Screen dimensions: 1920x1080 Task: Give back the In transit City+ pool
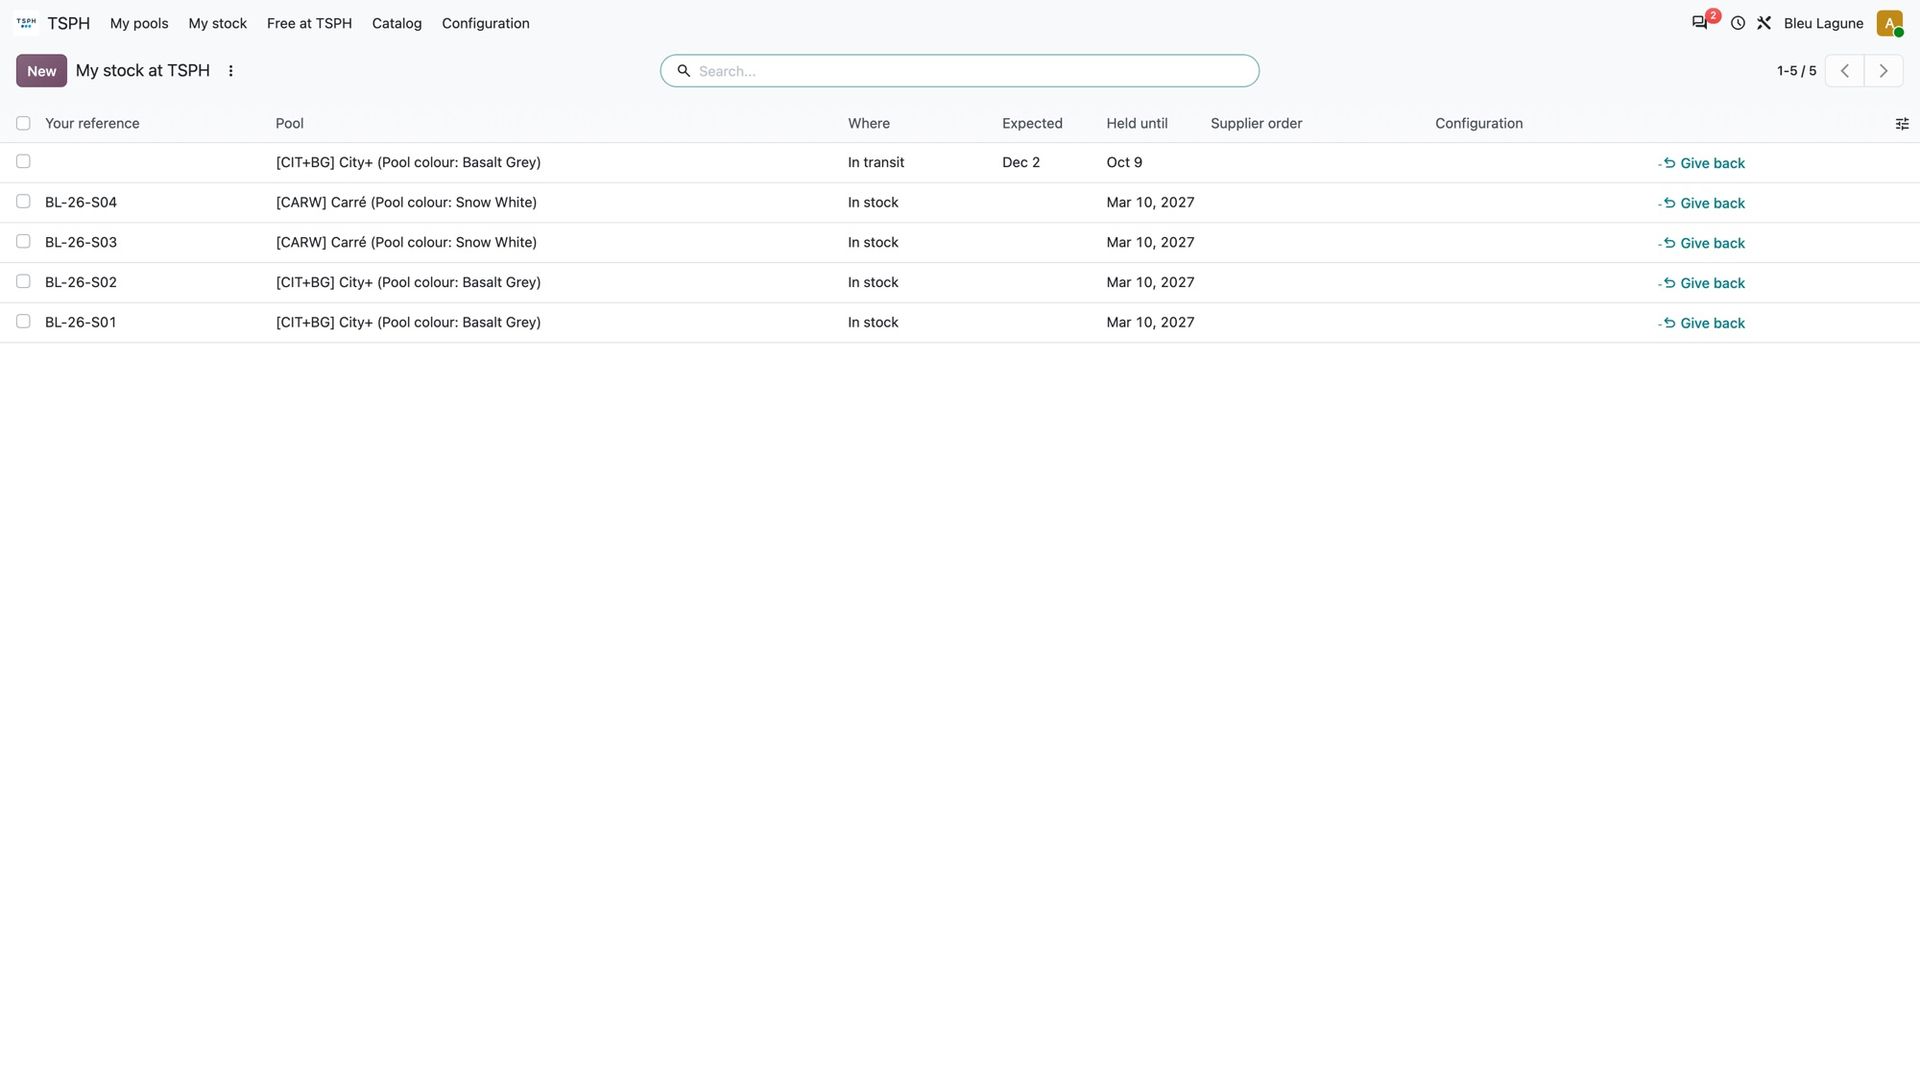(x=1701, y=163)
